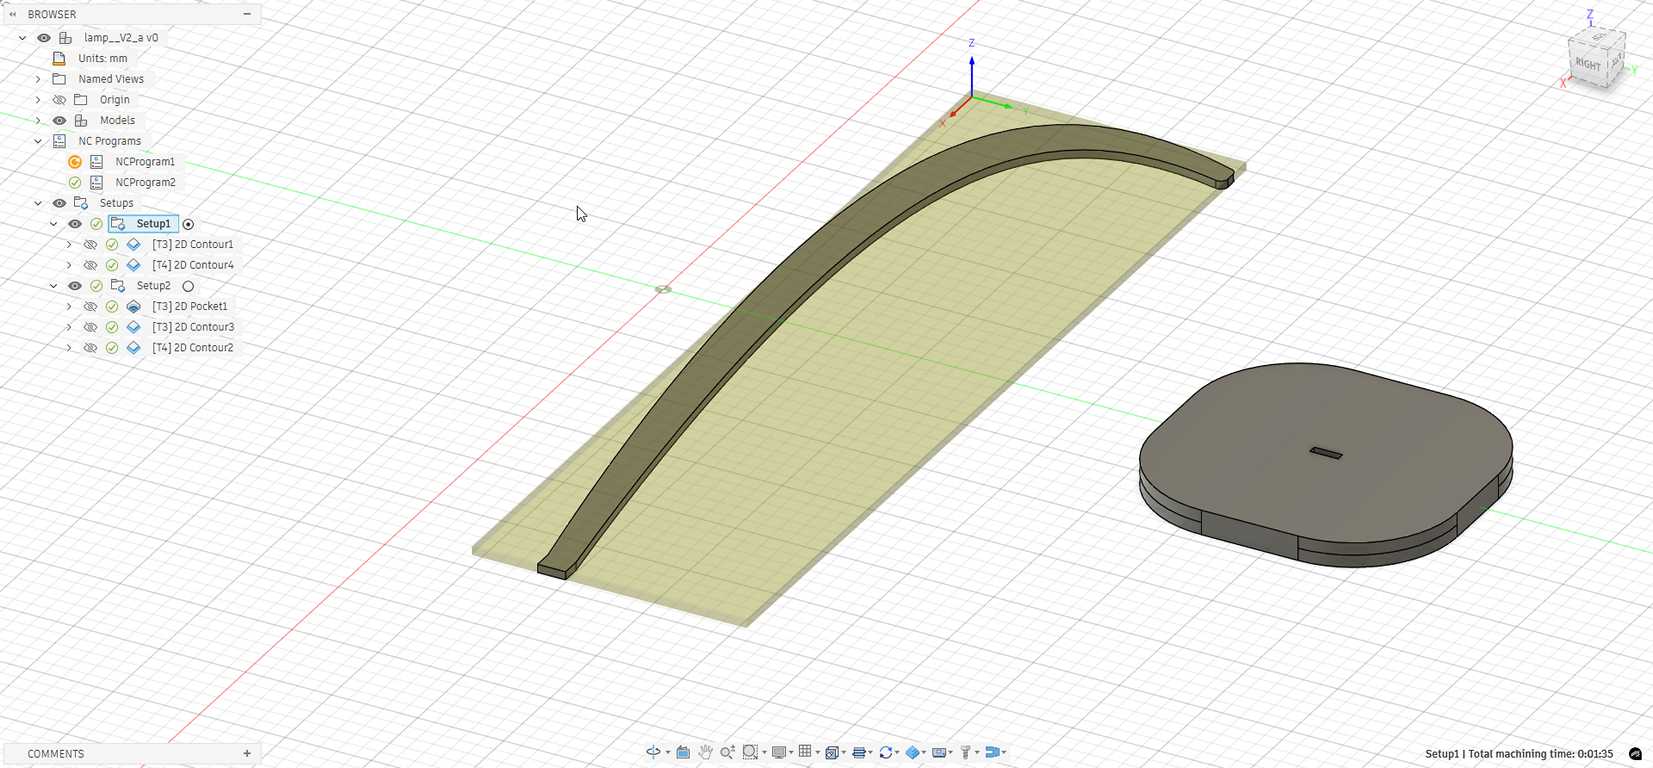1653x768 pixels.
Task: Click the tool (end mill) visibility icon
Action: click(966, 753)
